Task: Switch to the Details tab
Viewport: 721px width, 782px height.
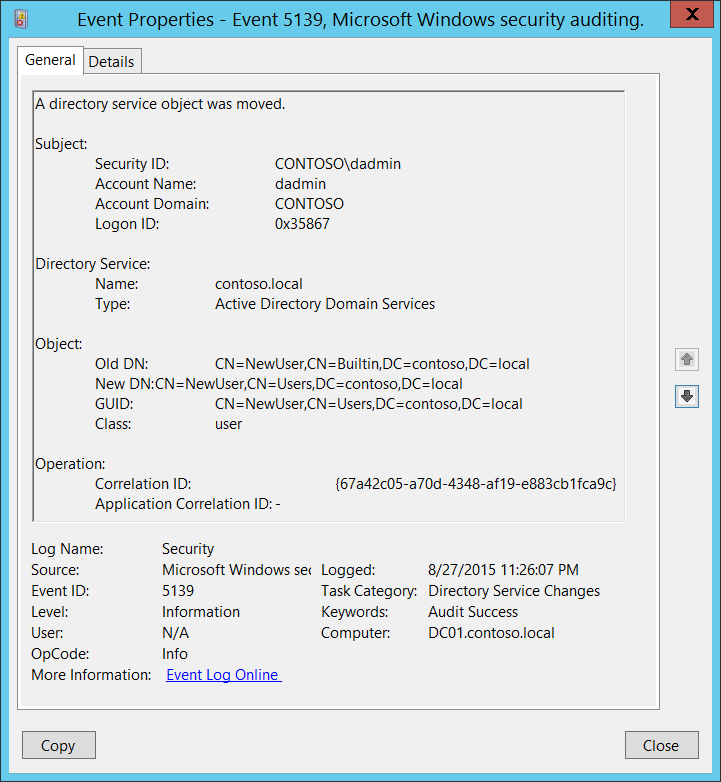Action: tap(112, 62)
